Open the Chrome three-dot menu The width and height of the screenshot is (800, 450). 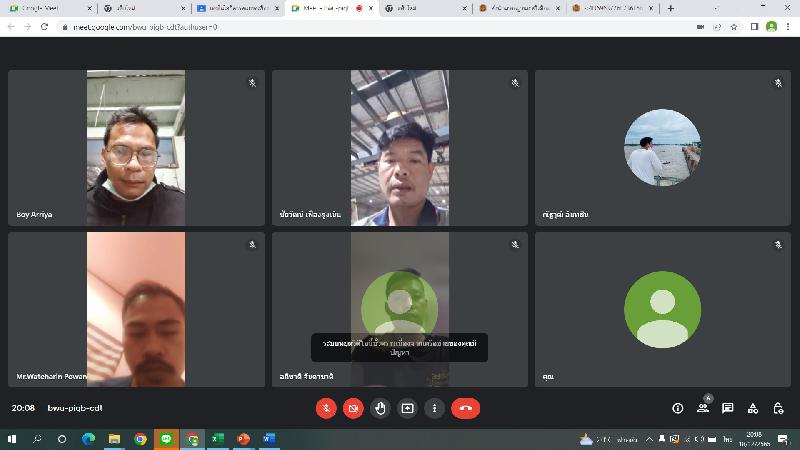click(x=788, y=27)
